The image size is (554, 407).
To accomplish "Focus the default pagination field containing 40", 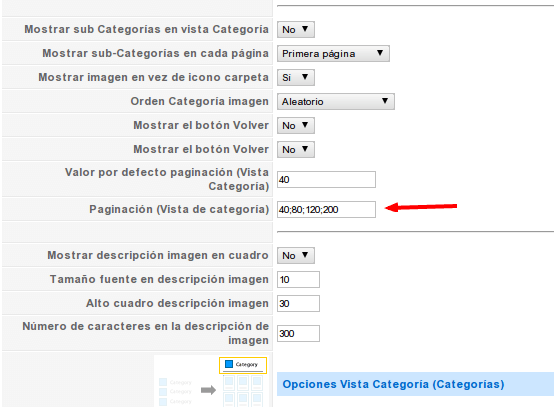I will click(x=326, y=180).
